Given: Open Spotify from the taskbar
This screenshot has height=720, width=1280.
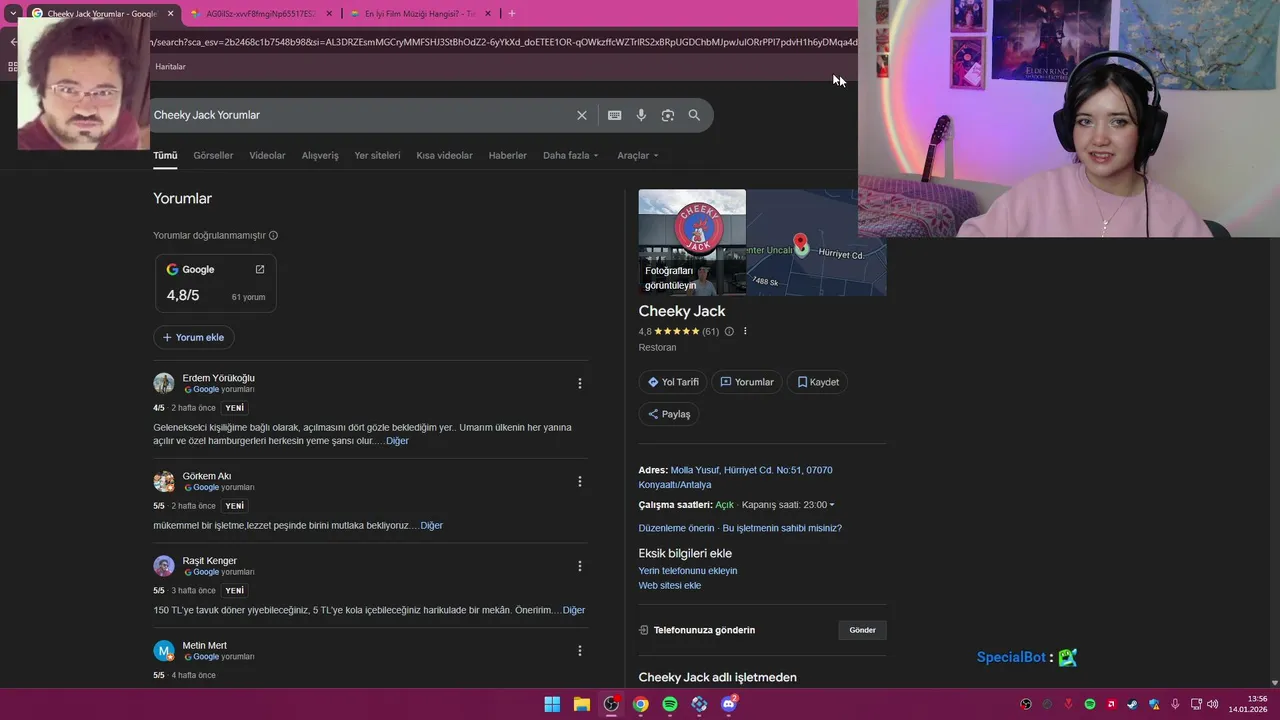Looking at the screenshot, I should tap(670, 704).
